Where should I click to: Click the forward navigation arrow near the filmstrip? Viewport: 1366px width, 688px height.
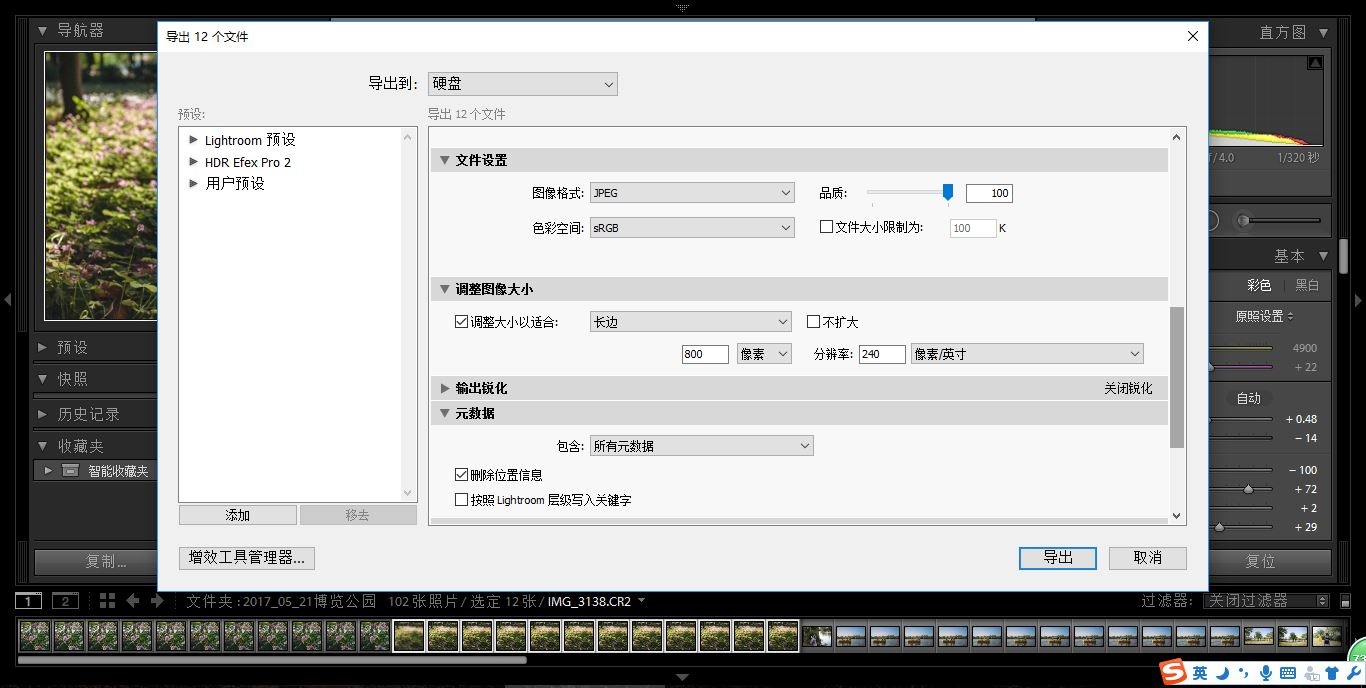point(158,601)
